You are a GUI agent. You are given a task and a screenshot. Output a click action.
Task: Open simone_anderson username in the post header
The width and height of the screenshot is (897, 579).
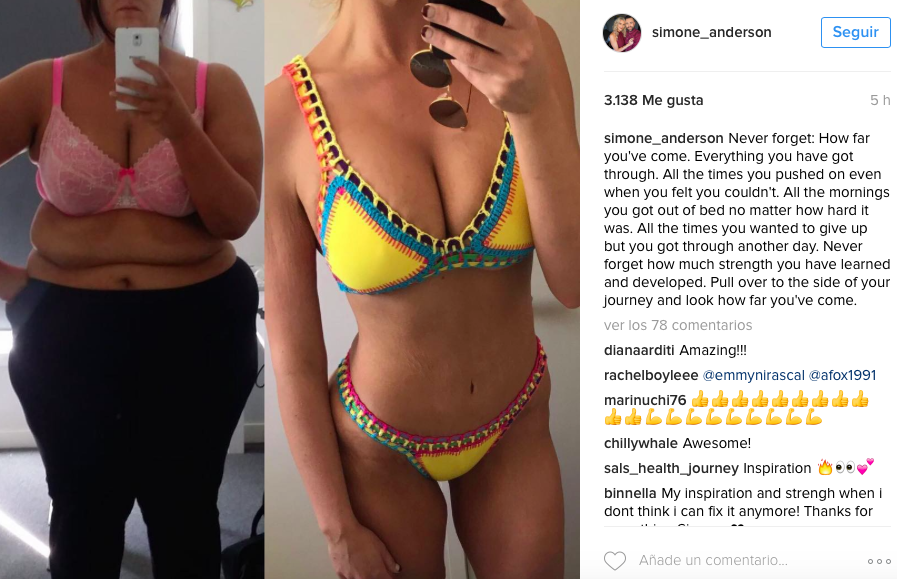coord(712,33)
